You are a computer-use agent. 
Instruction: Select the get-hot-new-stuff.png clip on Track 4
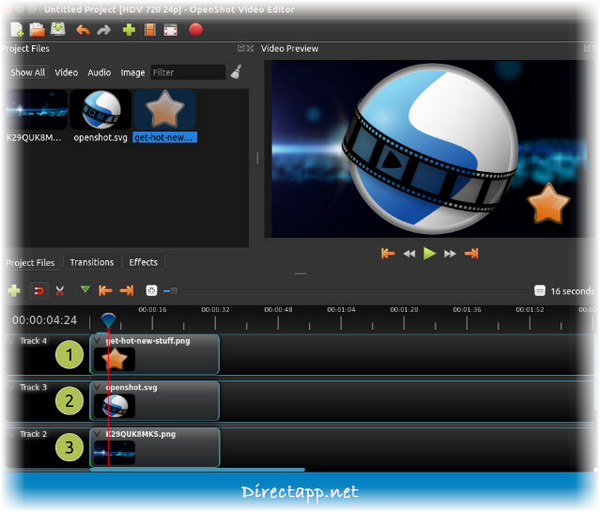[155, 354]
